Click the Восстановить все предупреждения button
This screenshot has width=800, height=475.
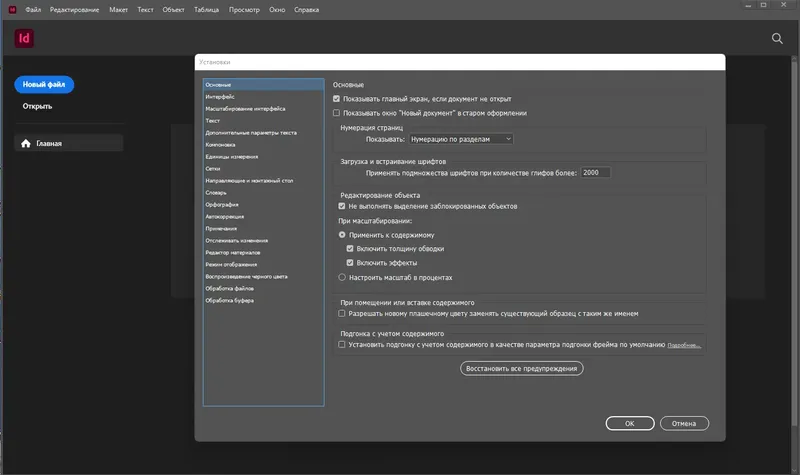pos(521,368)
